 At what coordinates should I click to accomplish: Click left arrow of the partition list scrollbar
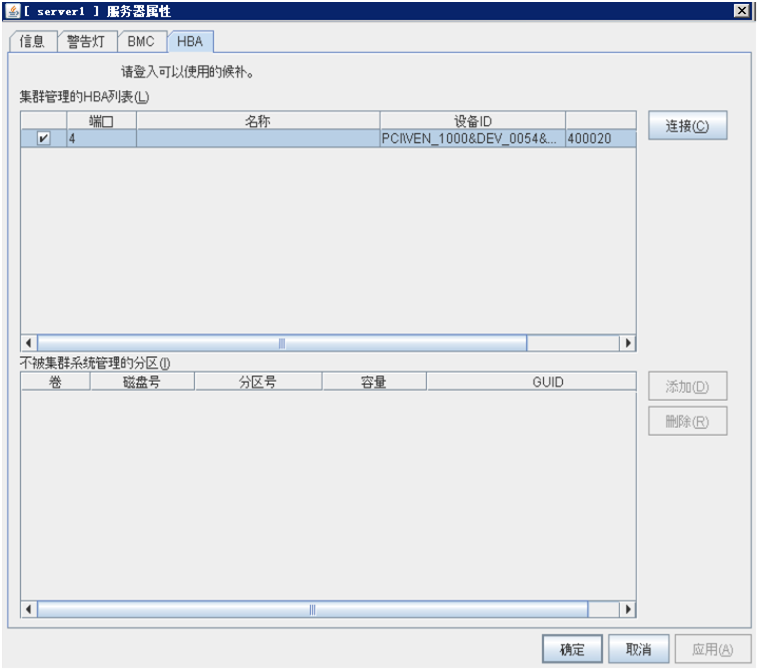click(x=28, y=609)
